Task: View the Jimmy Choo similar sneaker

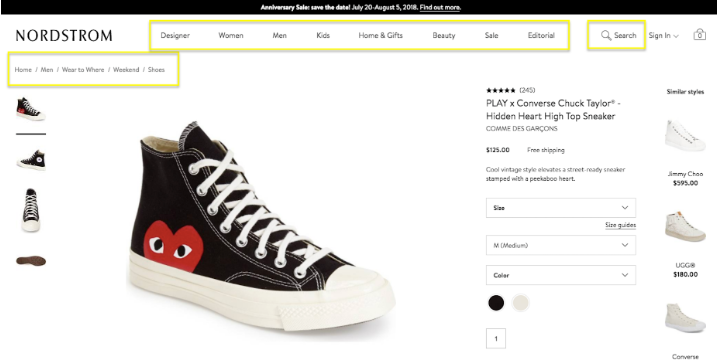Action: pos(685,135)
